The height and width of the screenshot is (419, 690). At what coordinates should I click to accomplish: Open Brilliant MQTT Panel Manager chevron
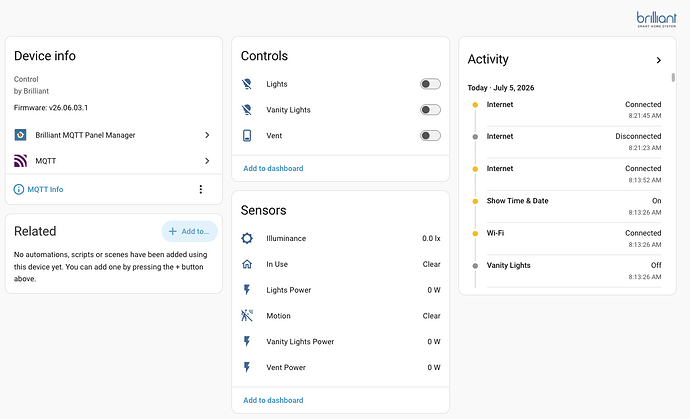click(207, 135)
